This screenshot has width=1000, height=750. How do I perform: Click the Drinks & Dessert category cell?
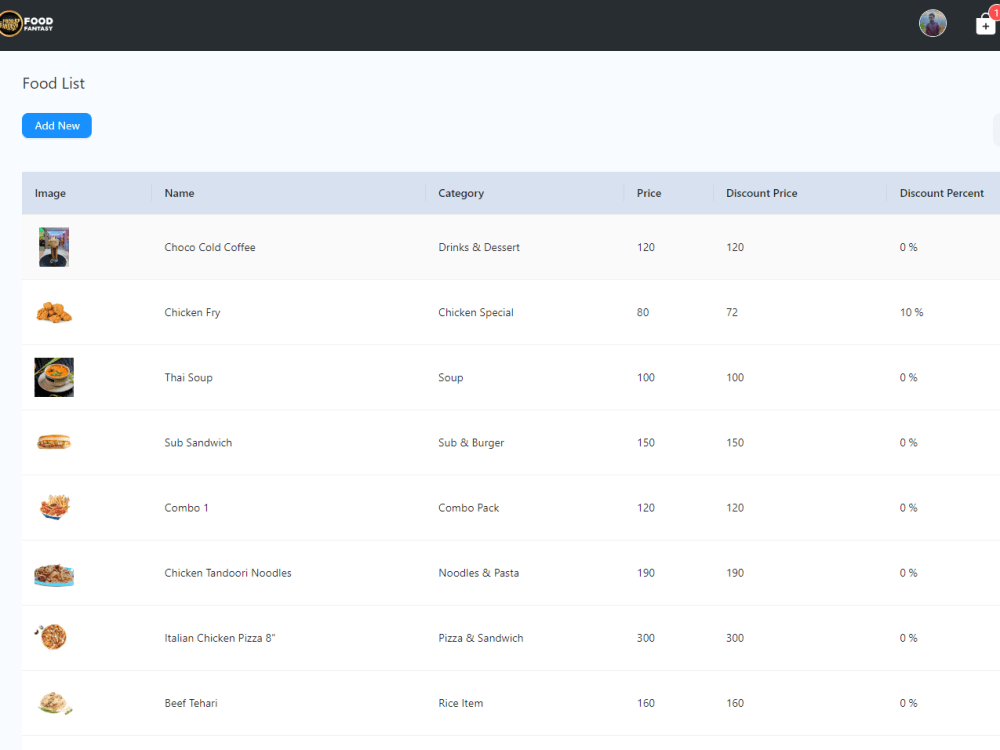pos(479,247)
